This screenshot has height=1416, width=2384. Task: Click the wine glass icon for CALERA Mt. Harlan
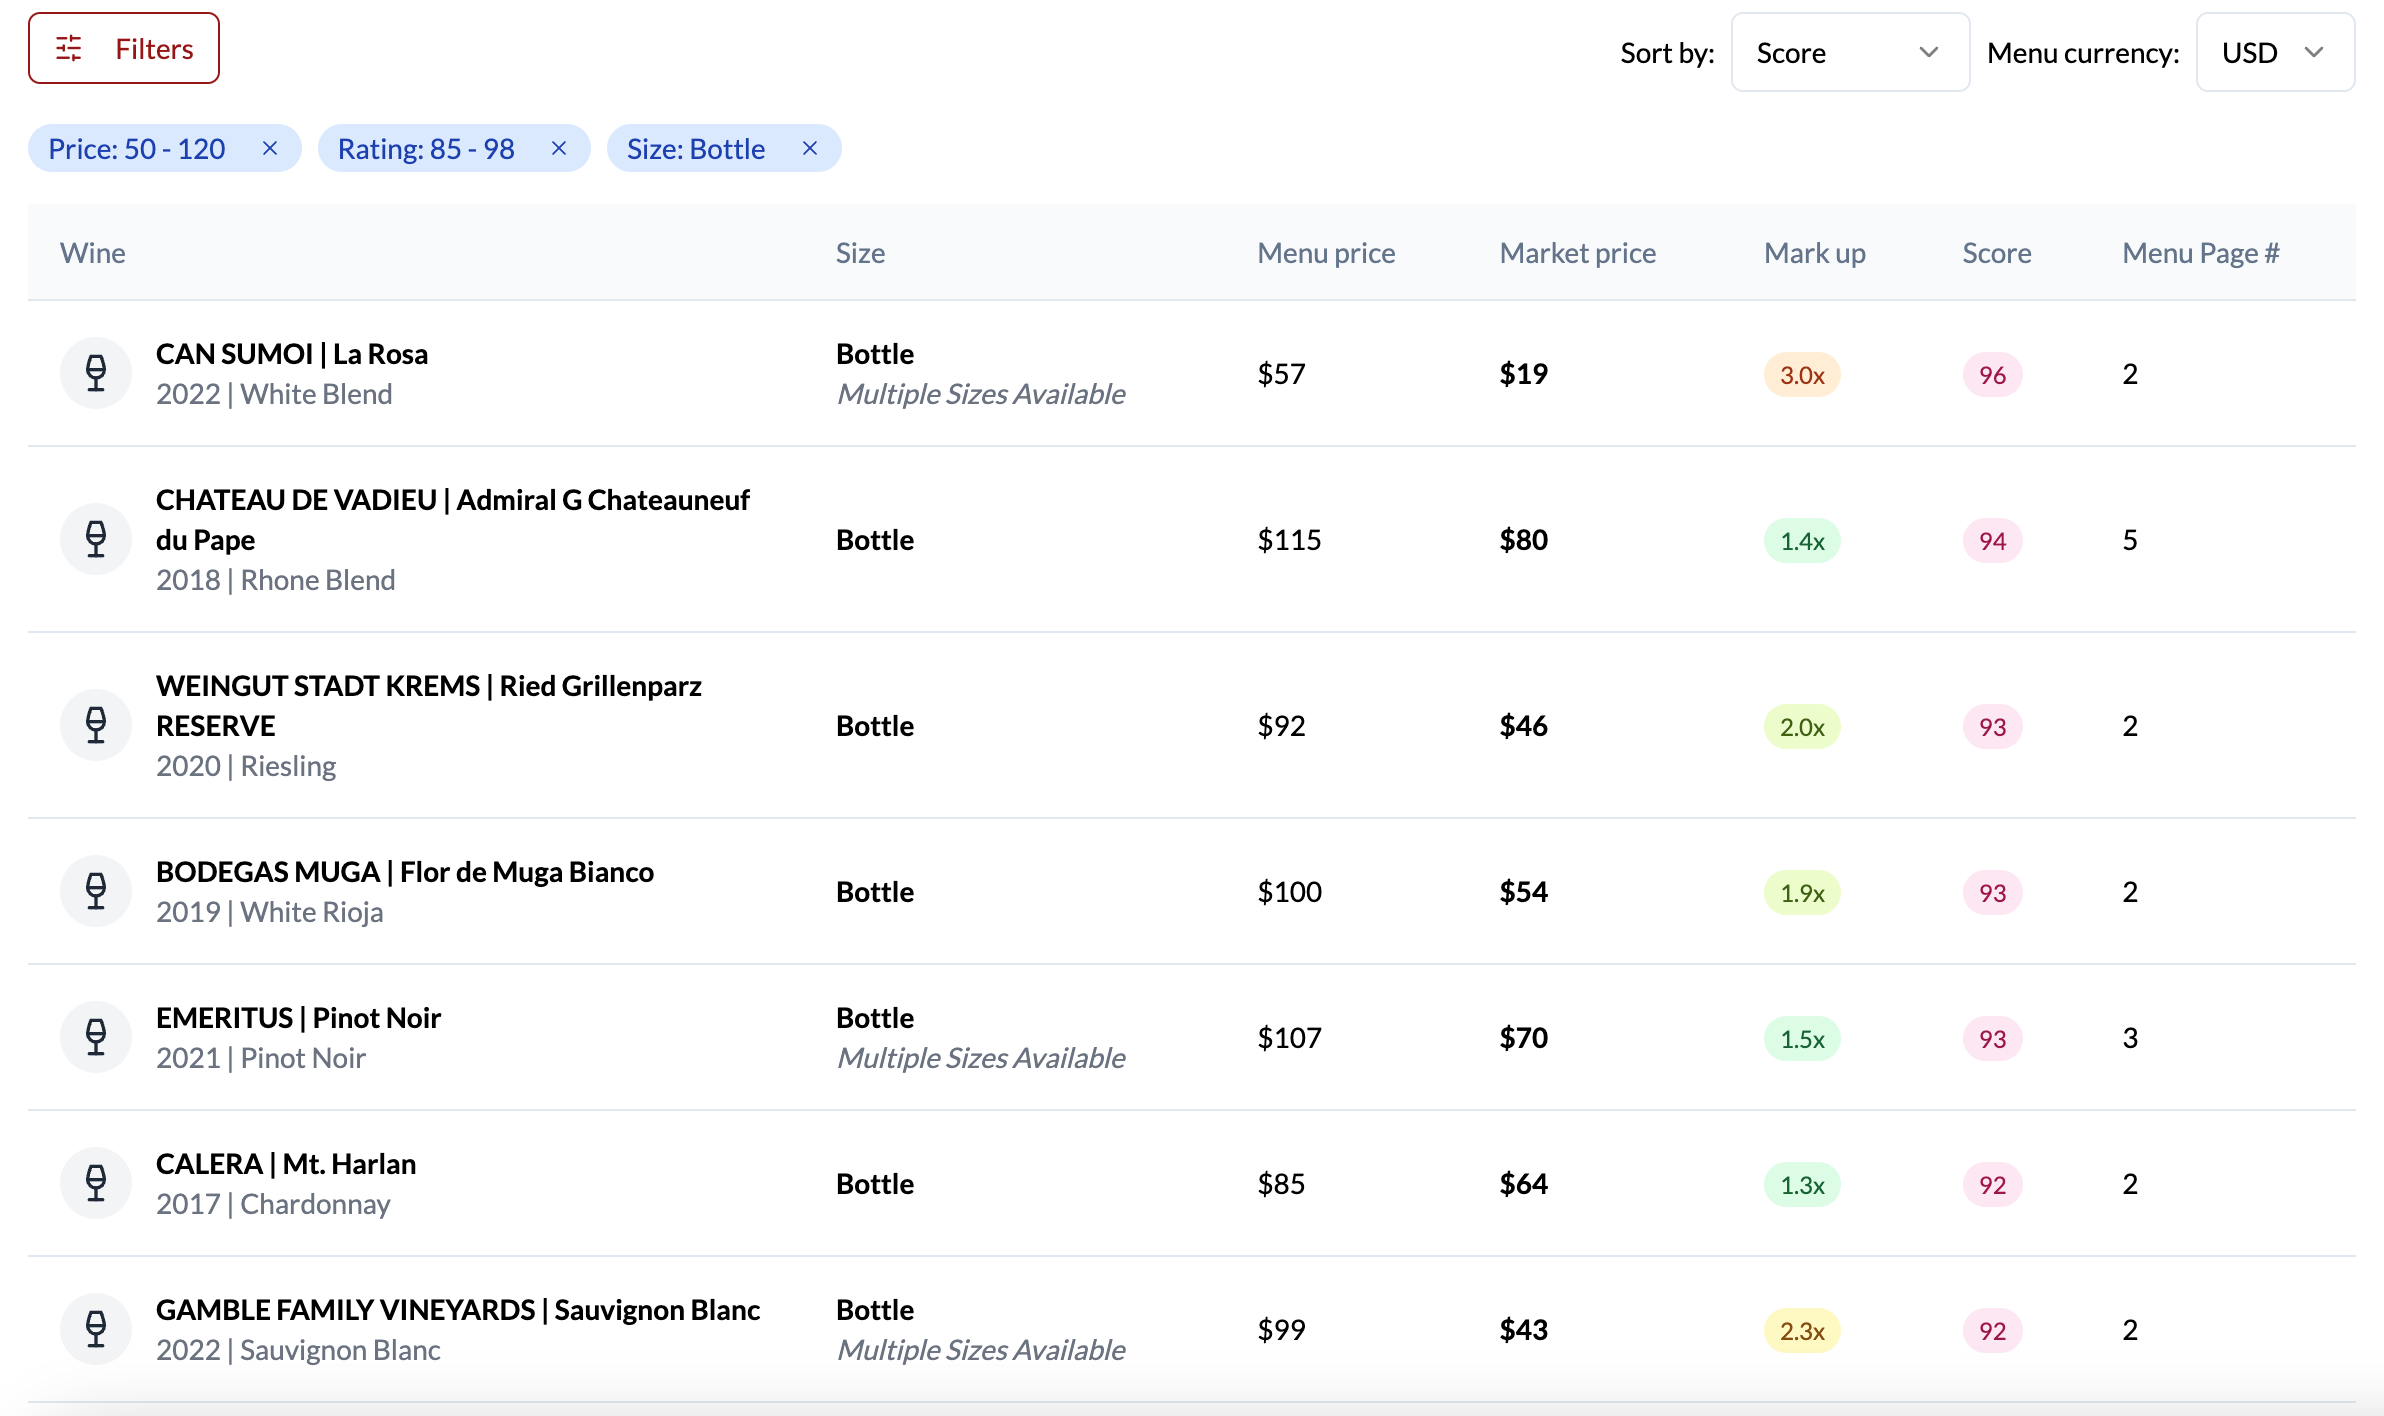[x=96, y=1183]
